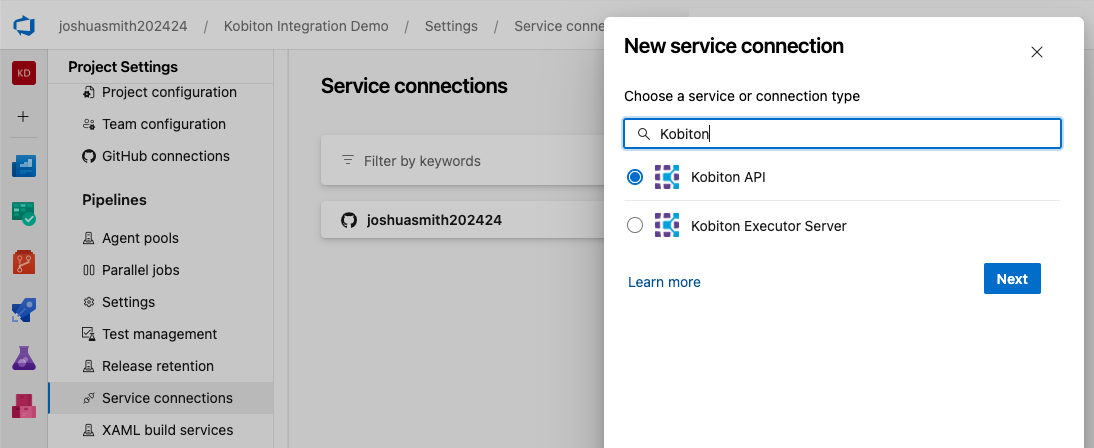
Task: Close the New service connection panel
Action: pyautogui.click(x=1037, y=52)
